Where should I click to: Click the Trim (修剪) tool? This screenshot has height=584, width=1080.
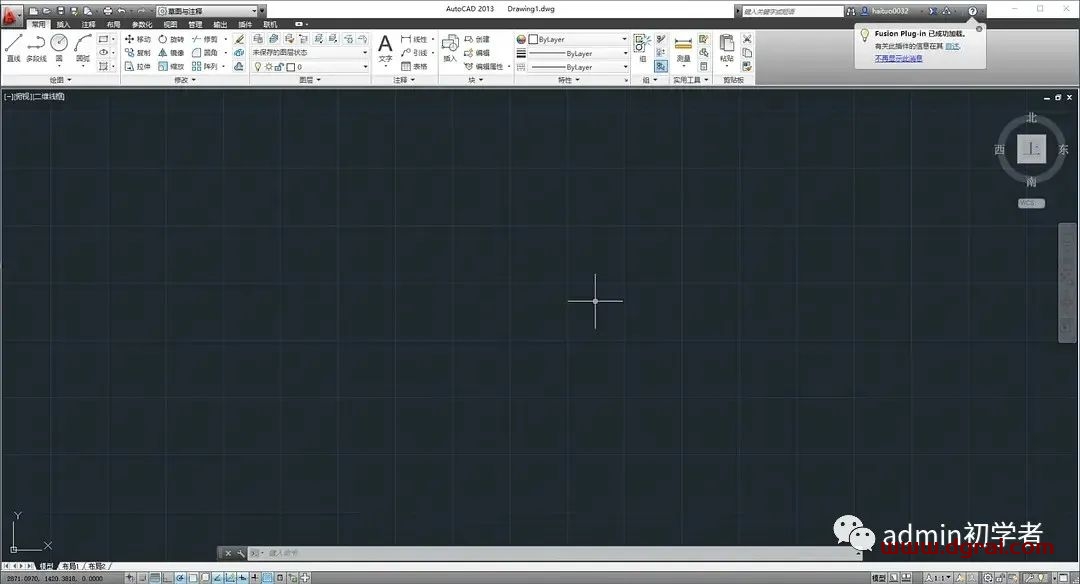tap(205, 39)
